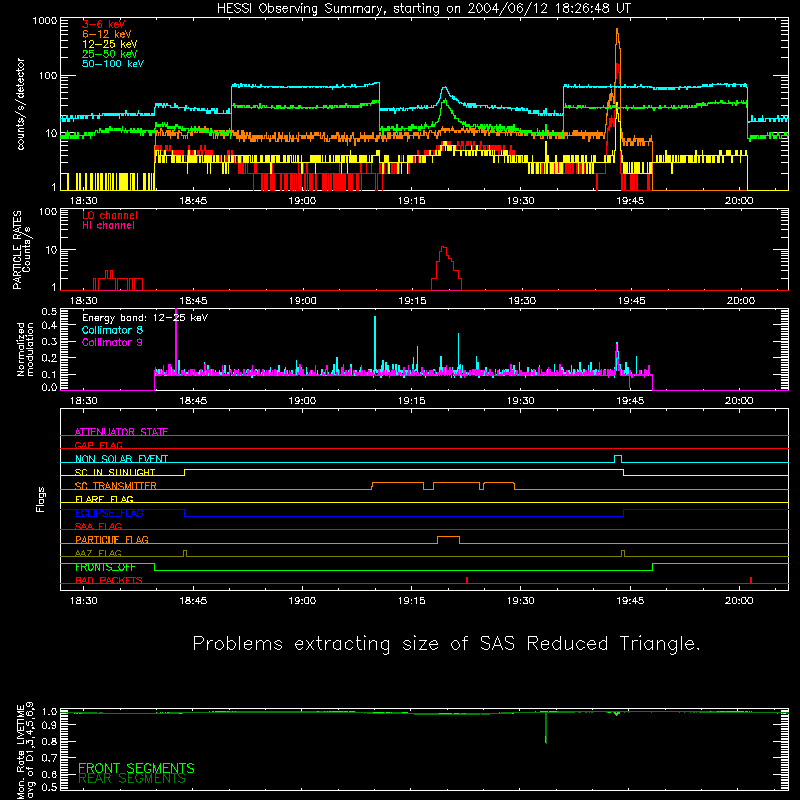Click the SC TRANSMITTER flag label

pyautogui.click(x=115, y=486)
